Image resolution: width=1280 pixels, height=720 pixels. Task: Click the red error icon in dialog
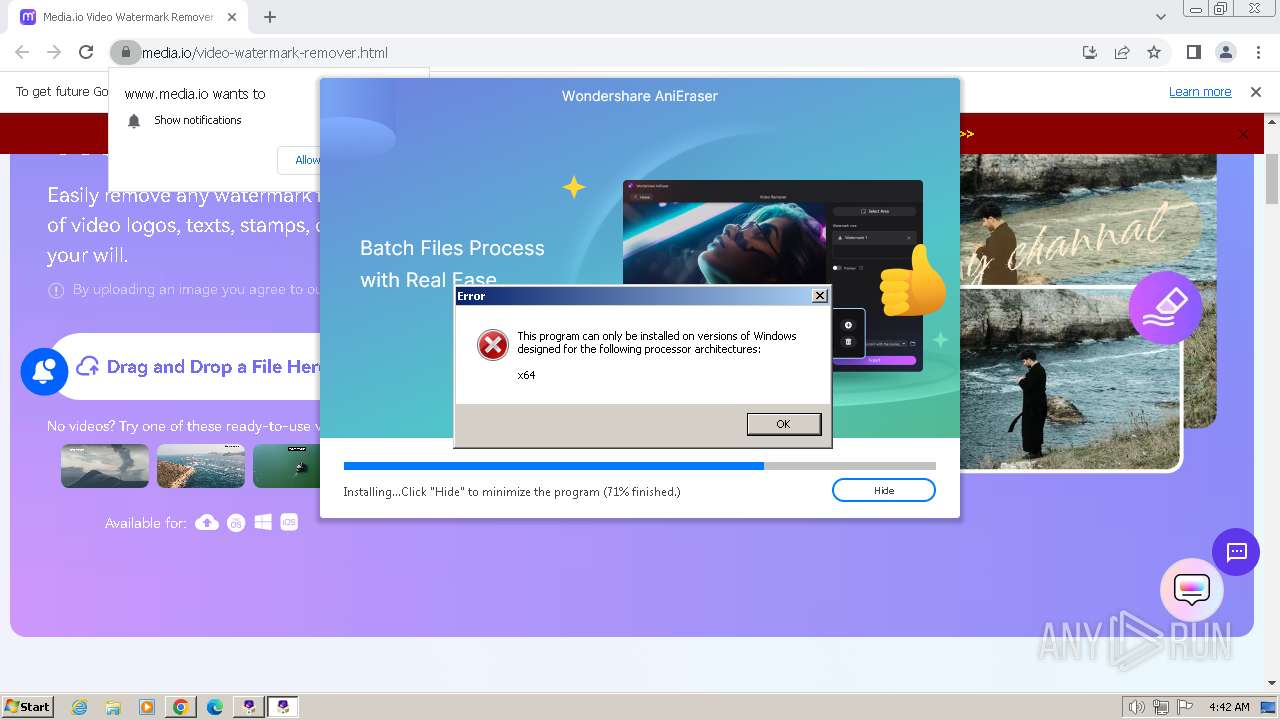(492, 345)
